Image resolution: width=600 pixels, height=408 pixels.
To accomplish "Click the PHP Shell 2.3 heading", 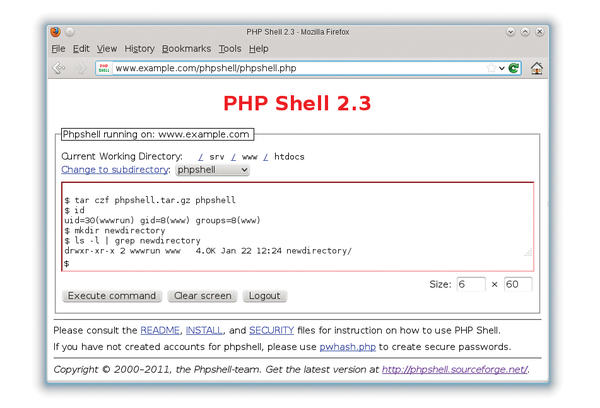I will 297,103.
